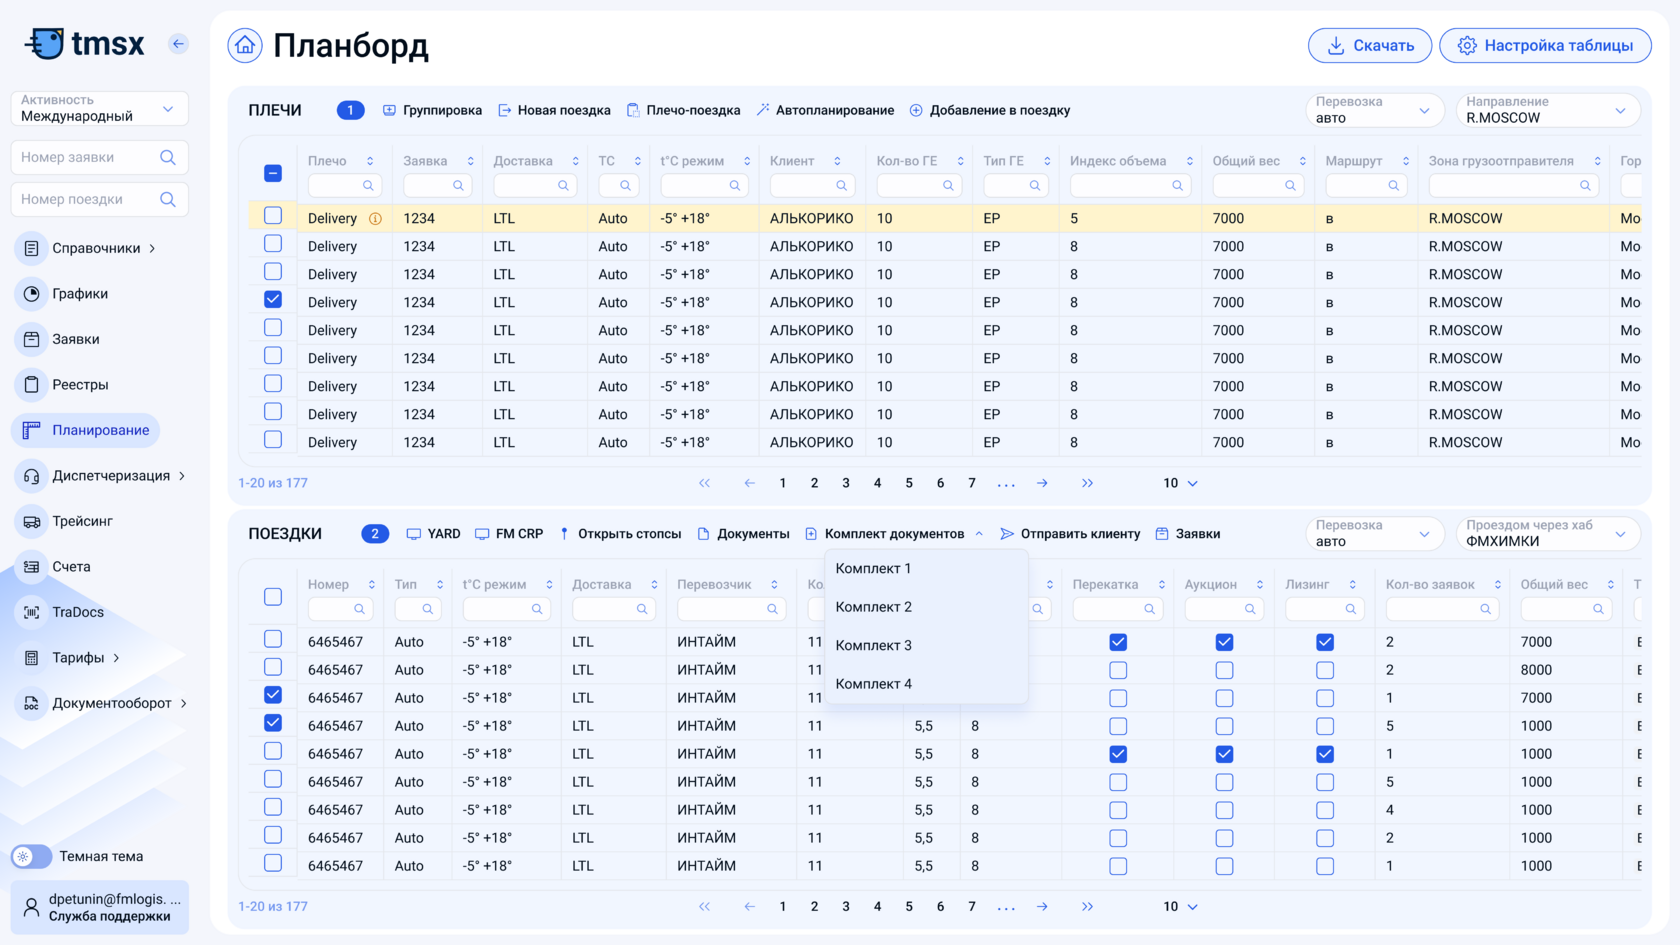Toggle the Перекатка checkbox in first trip row
Image resolution: width=1680 pixels, height=945 pixels.
[x=1118, y=642]
